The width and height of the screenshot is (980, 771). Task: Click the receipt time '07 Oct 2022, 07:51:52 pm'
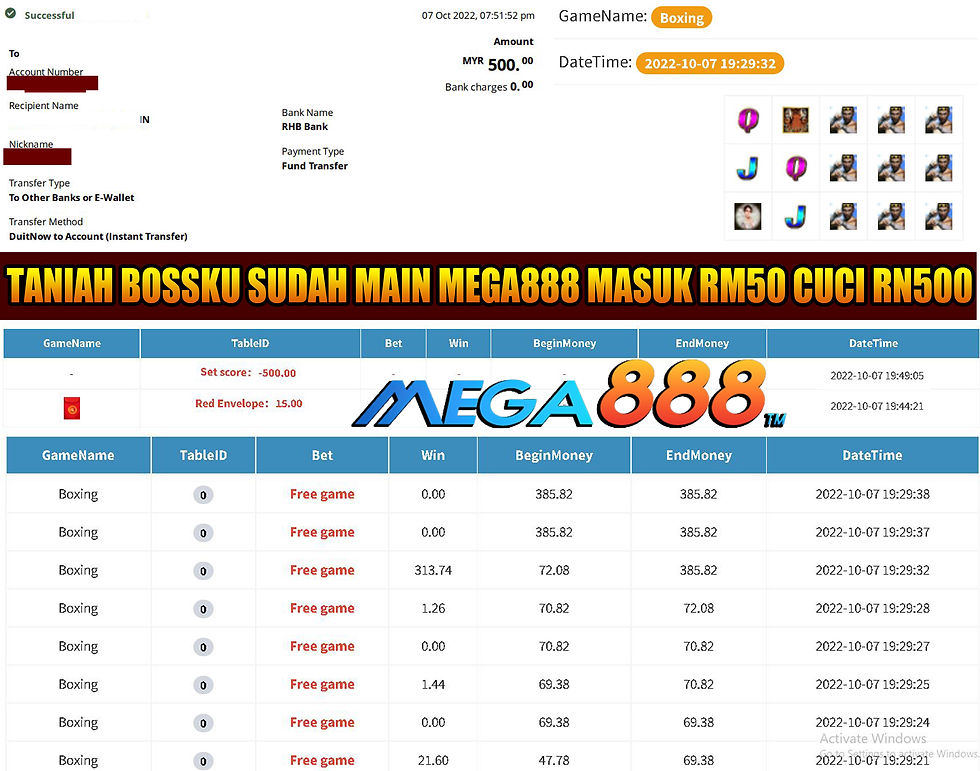click(478, 15)
